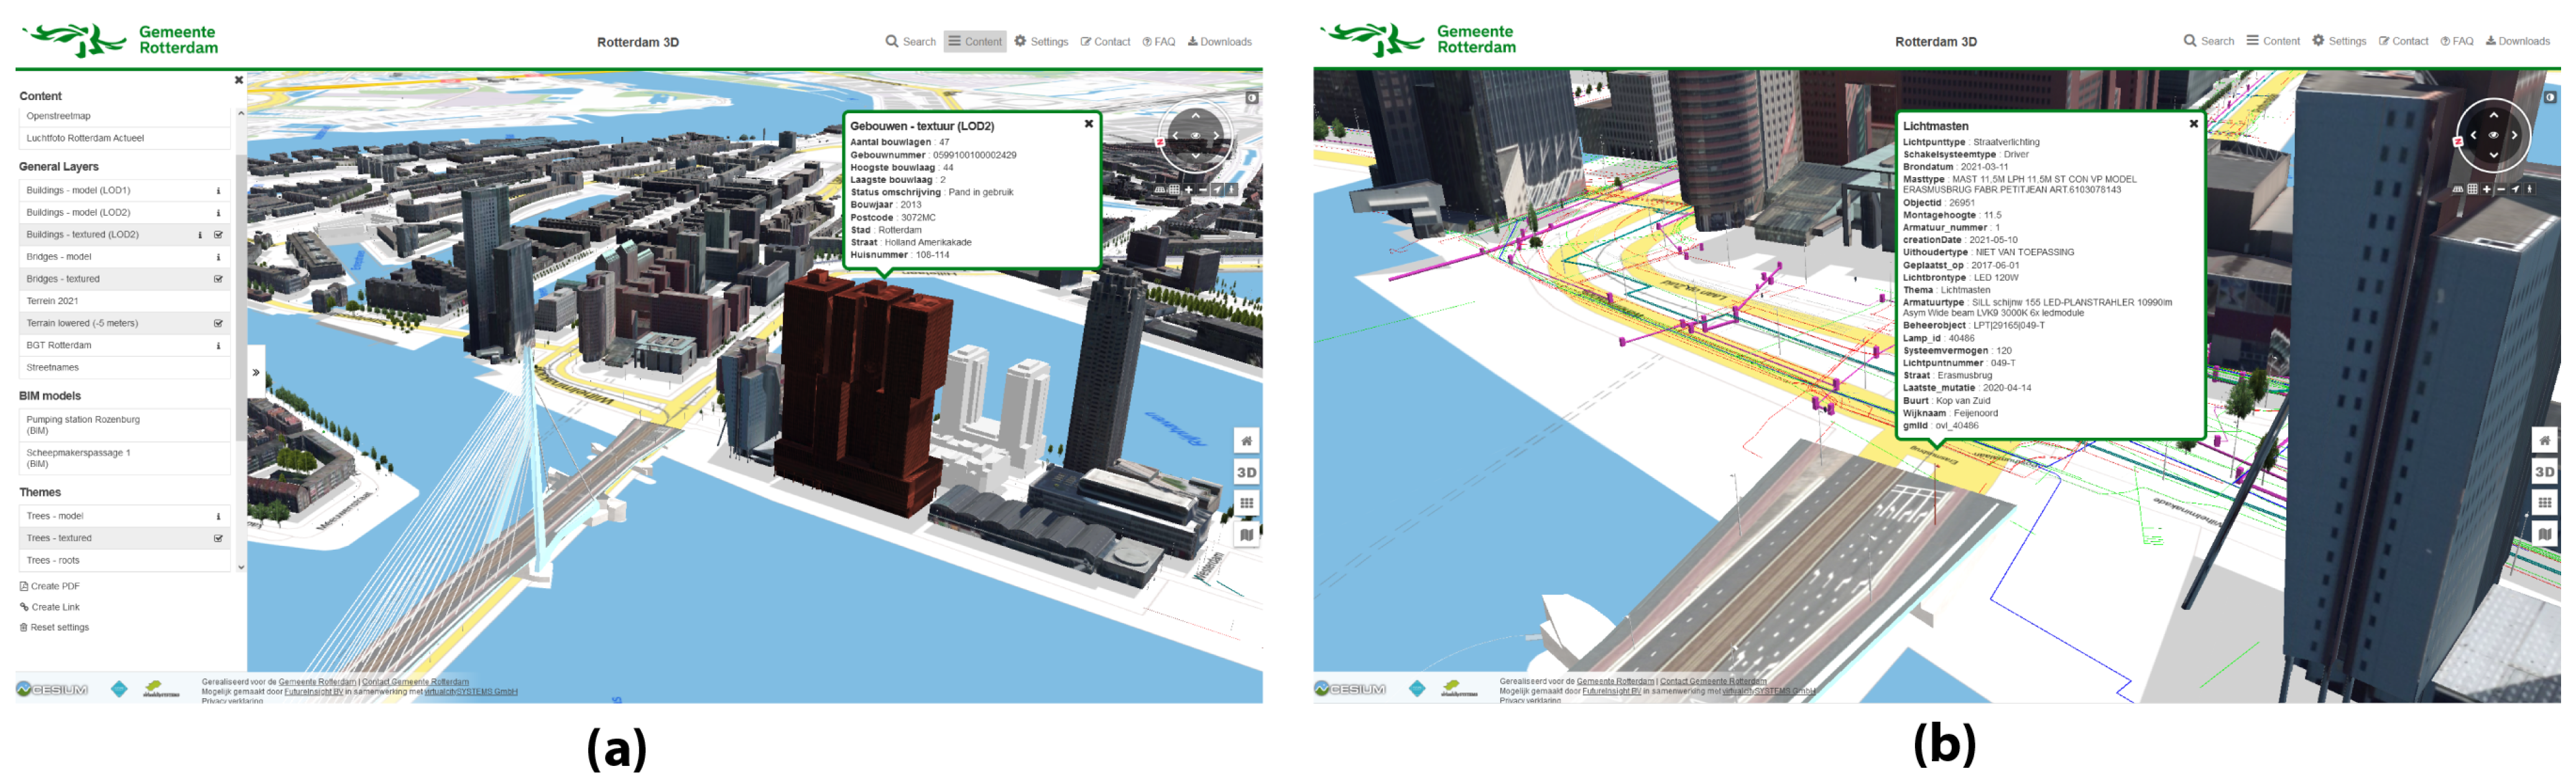The width and height of the screenshot is (2576, 784).
Task: Click the map icon button in left map
Action: click(x=1246, y=535)
